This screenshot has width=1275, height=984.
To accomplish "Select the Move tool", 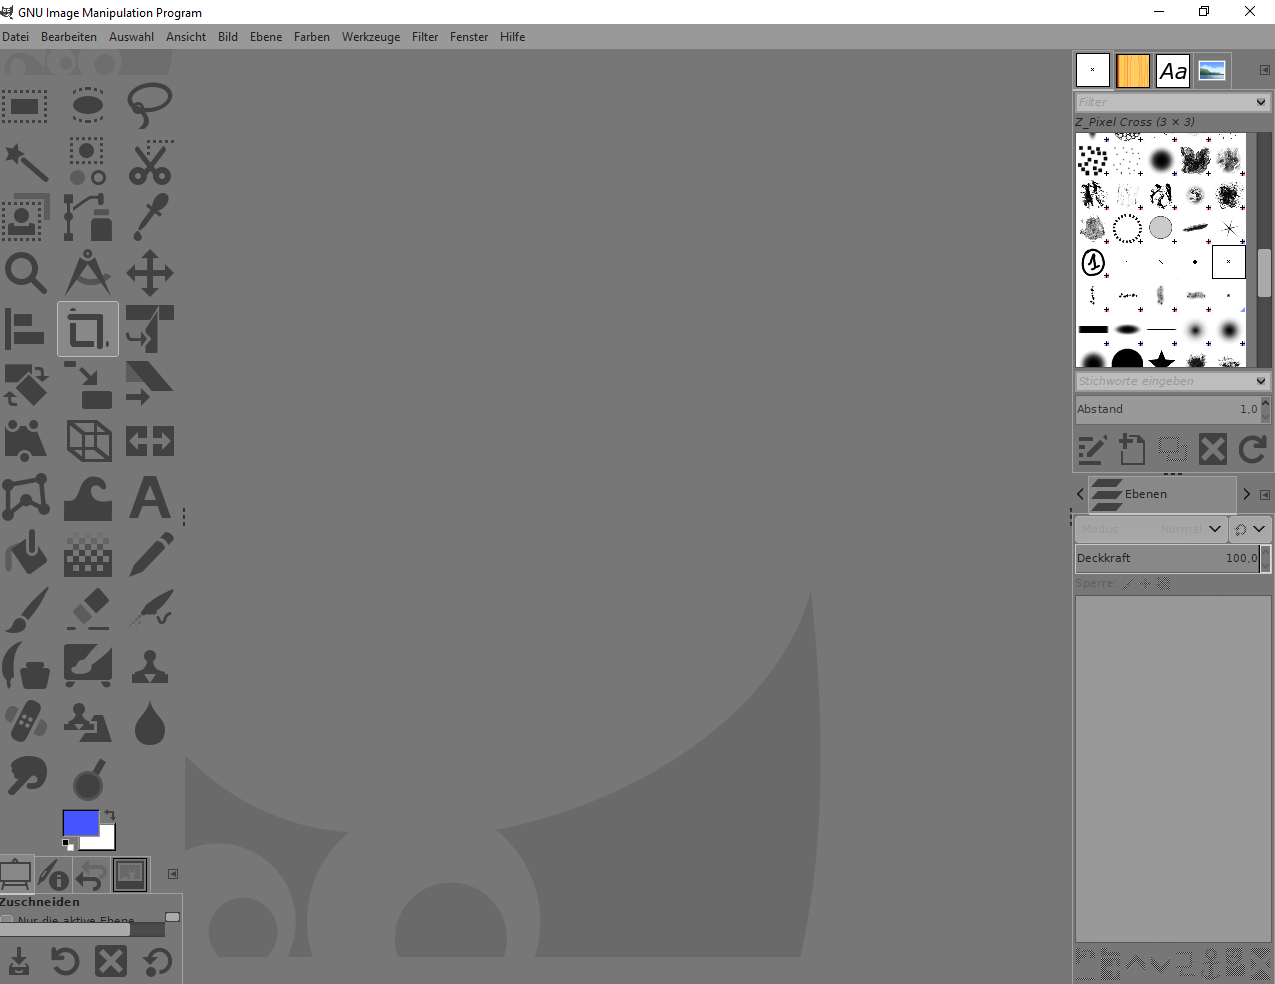I will click(150, 273).
